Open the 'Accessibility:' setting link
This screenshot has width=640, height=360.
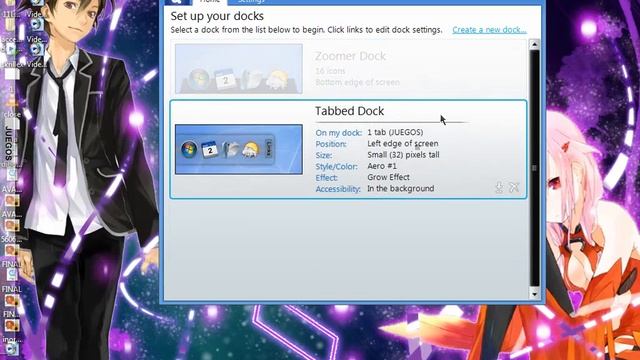coord(338,189)
